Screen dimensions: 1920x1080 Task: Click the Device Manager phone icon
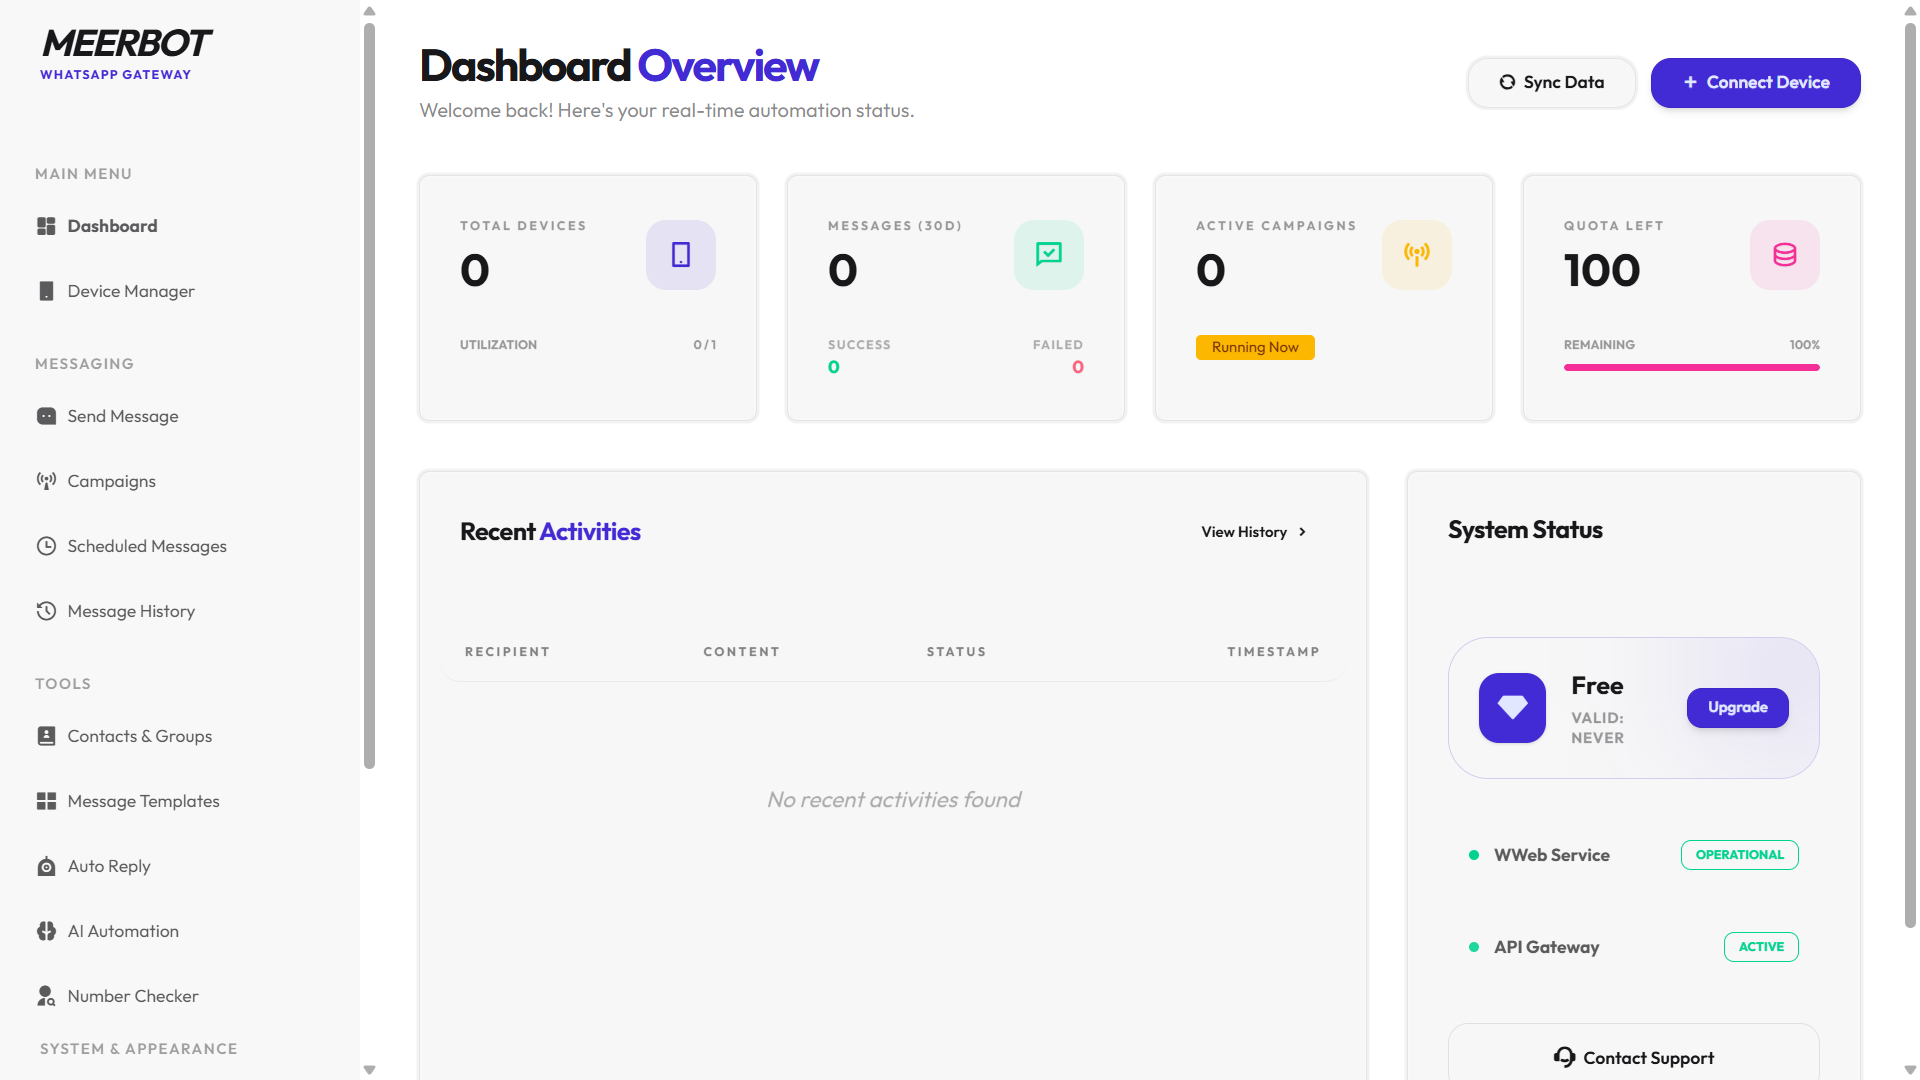point(46,291)
